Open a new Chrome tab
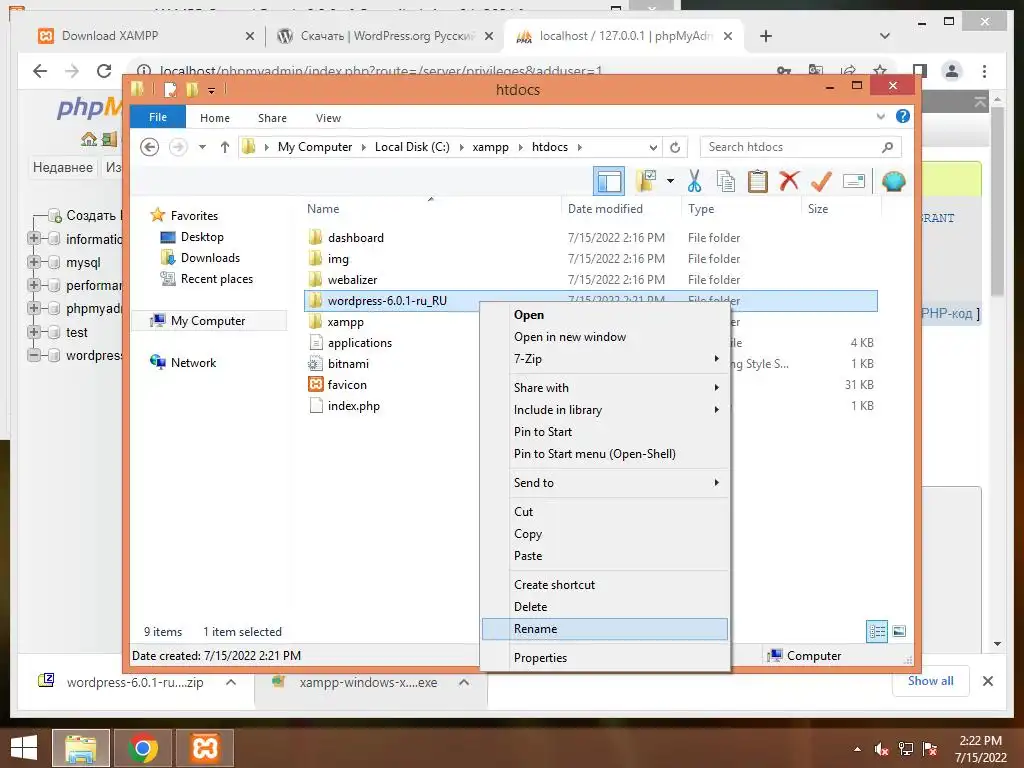This screenshot has width=1024, height=768. 766,36
